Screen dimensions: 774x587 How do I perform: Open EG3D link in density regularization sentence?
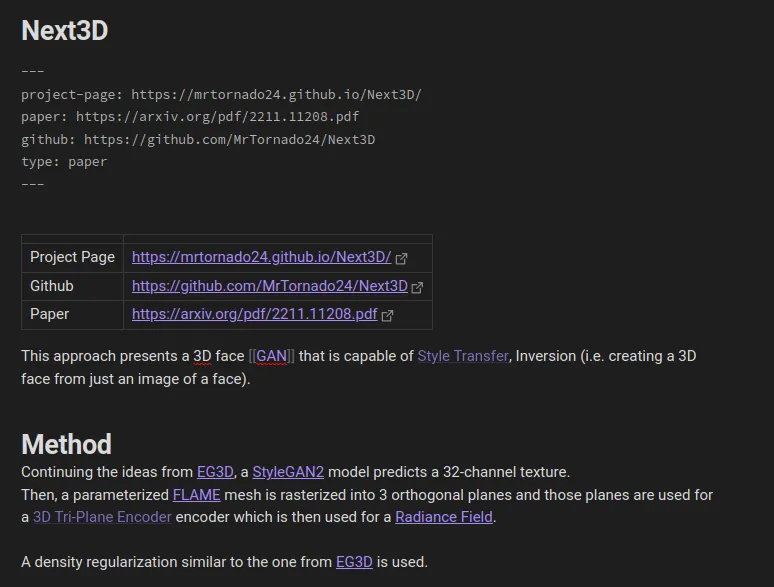pyautogui.click(x=354, y=562)
